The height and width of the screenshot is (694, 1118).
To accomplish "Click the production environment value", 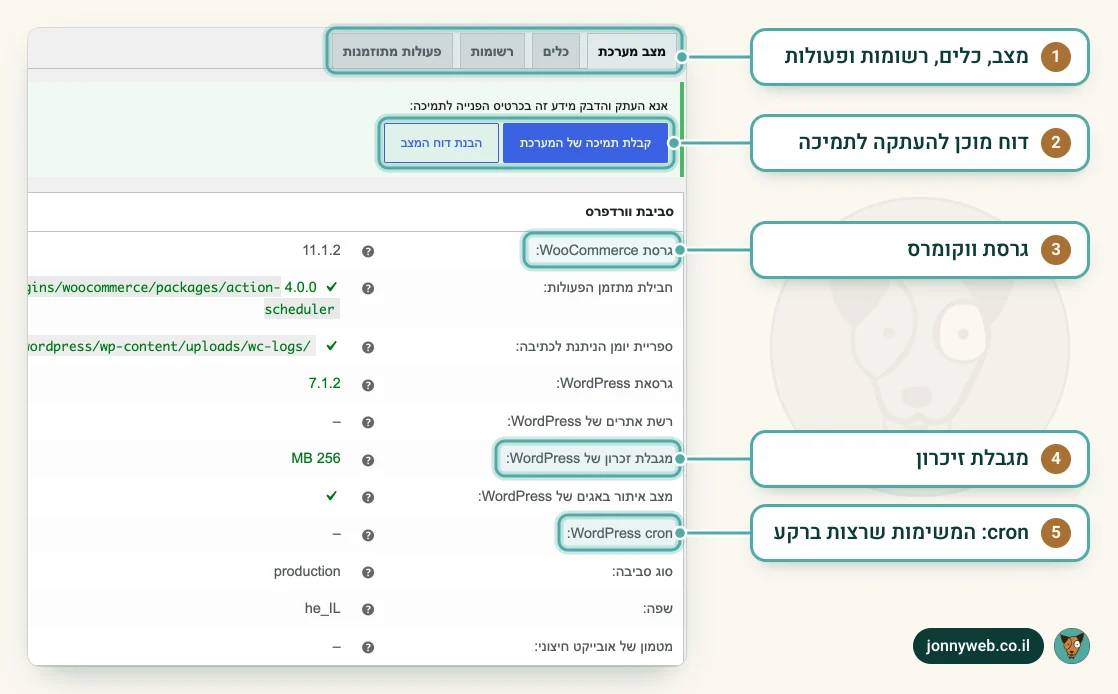I will (307, 571).
